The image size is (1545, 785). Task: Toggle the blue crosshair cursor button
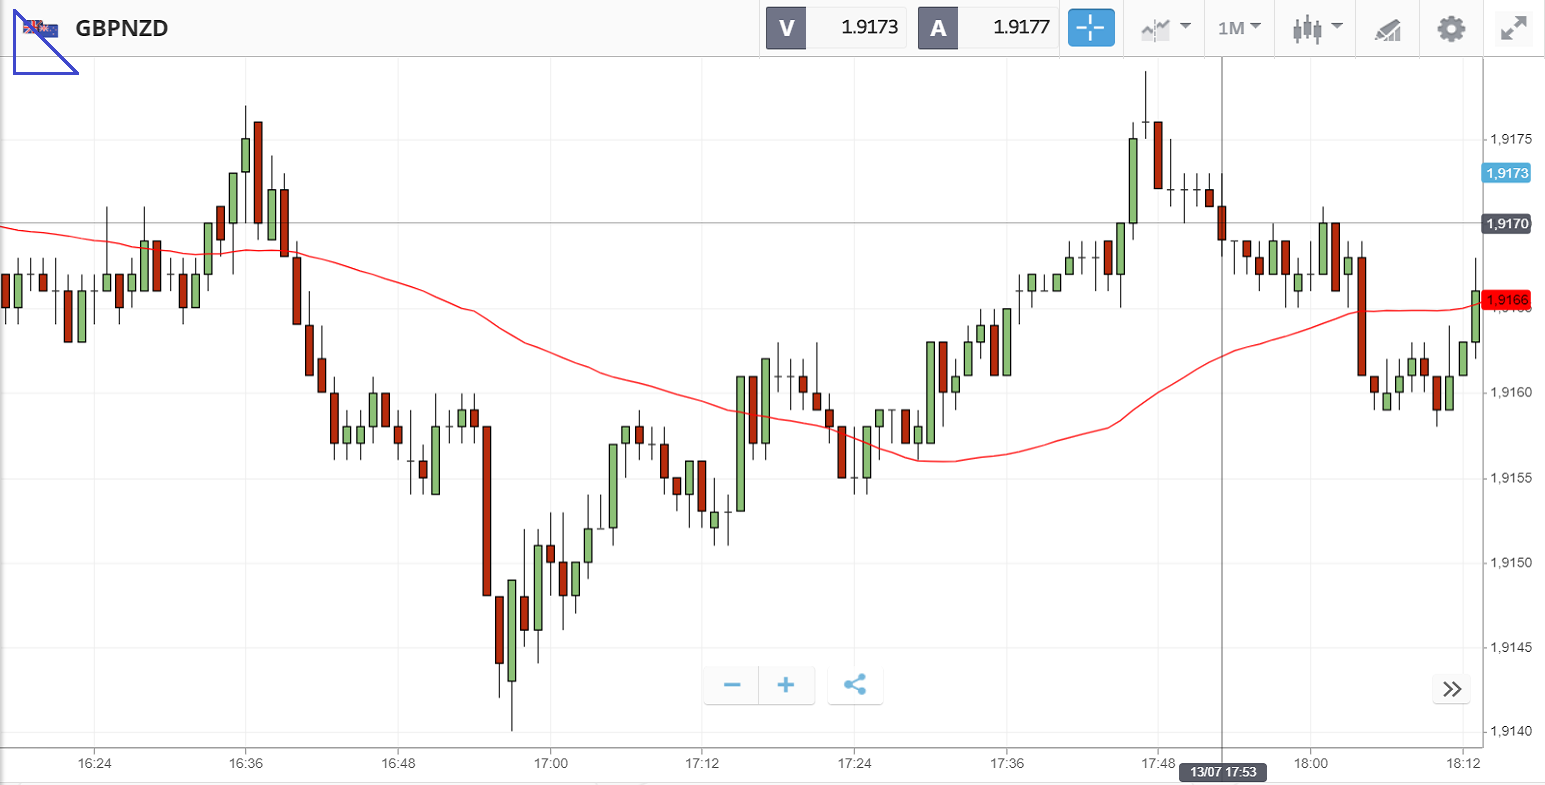click(x=1091, y=28)
